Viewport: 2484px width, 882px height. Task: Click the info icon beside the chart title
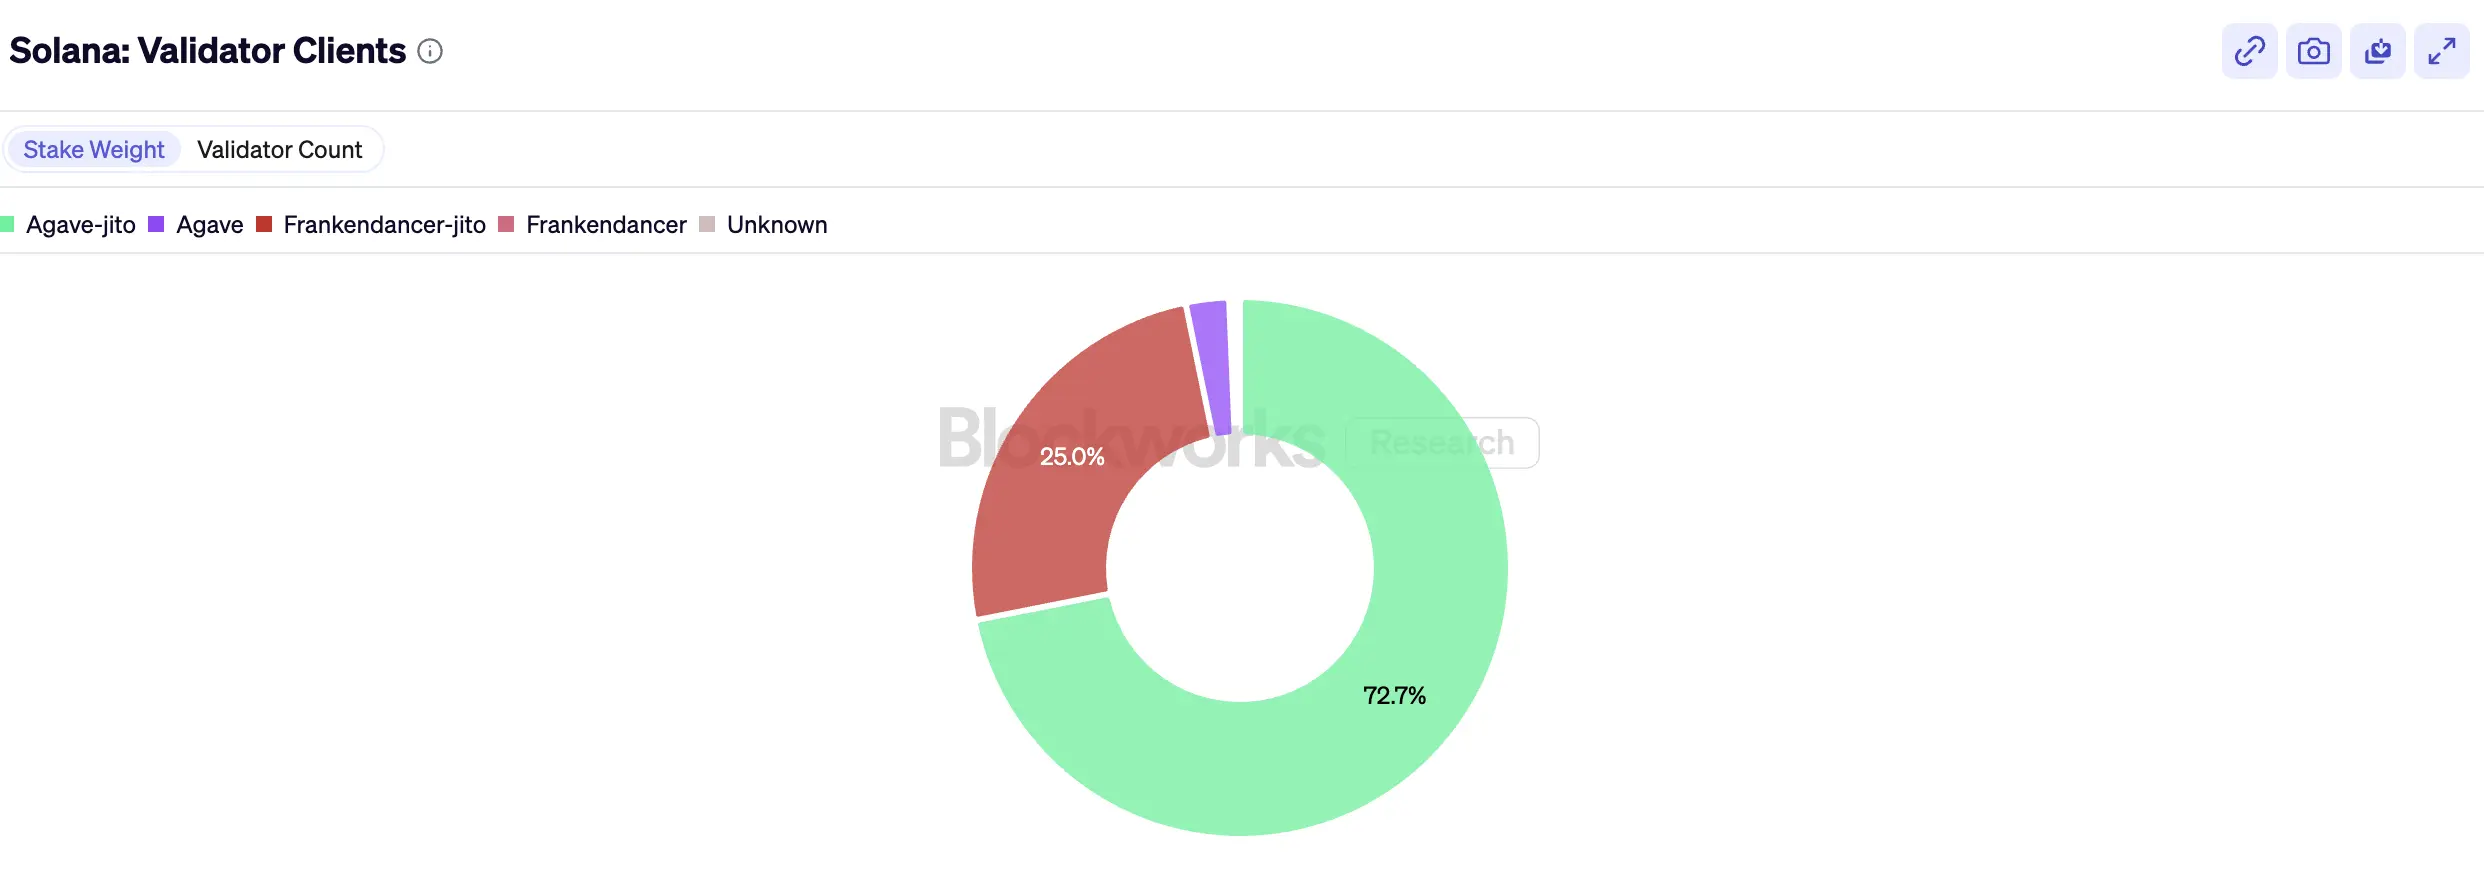(429, 51)
